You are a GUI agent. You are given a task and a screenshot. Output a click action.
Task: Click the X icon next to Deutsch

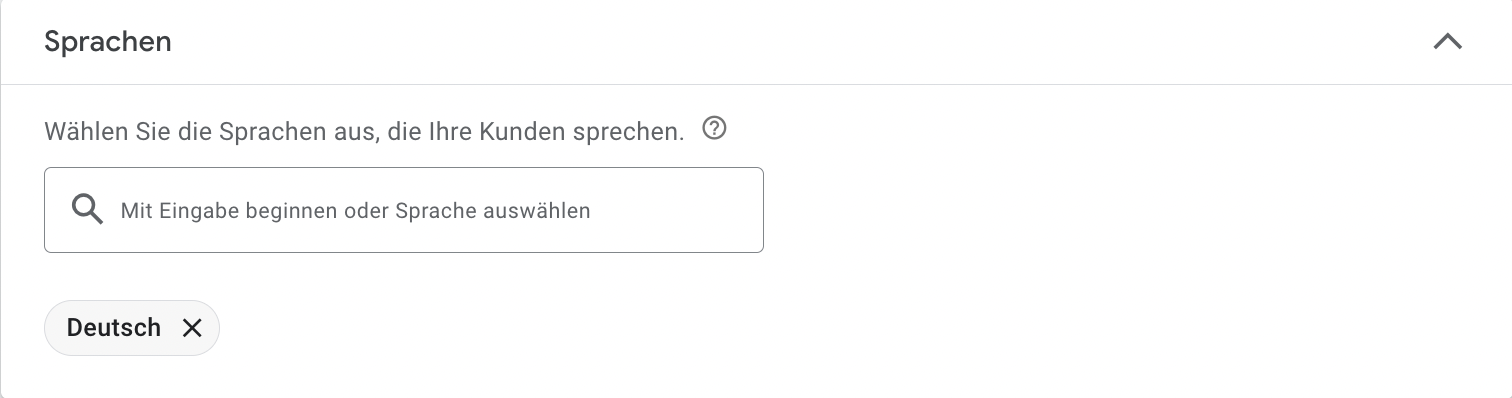192,328
